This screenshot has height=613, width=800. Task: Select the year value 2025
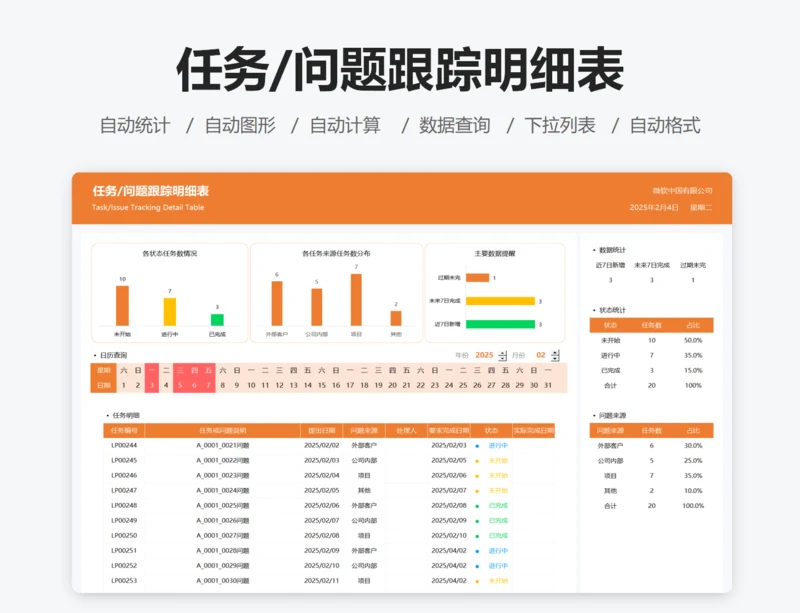tap(484, 355)
